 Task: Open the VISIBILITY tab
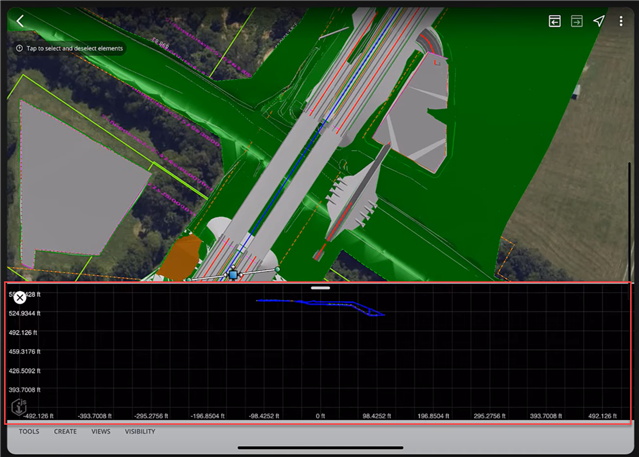pyautogui.click(x=140, y=432)
